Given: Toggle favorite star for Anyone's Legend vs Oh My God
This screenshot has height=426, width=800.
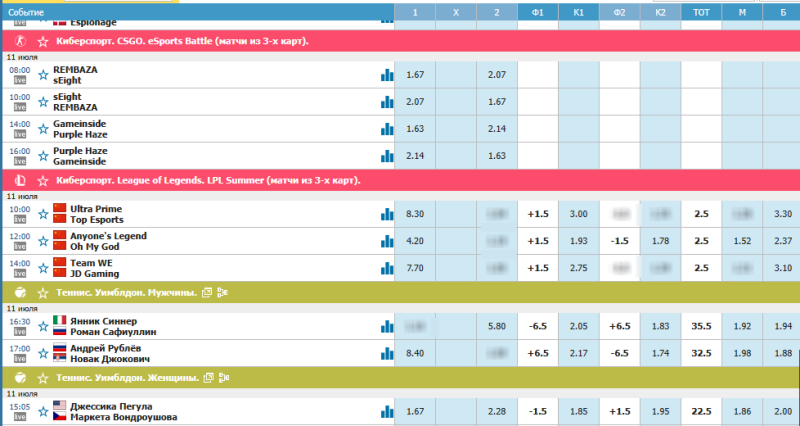Looking at the screenshot, I should (43, 241).
